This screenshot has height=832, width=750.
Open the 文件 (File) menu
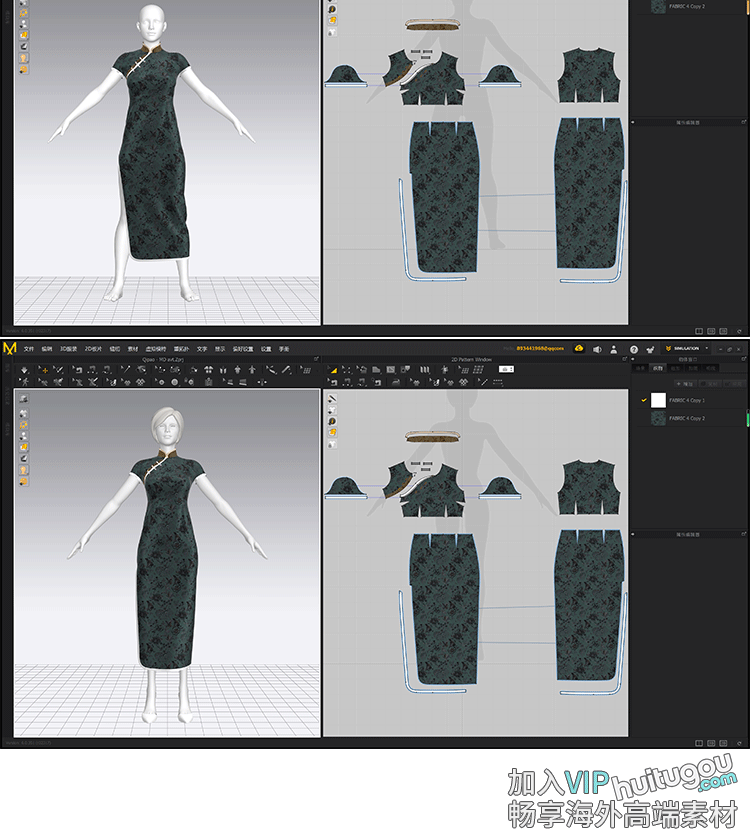[29, 349]
